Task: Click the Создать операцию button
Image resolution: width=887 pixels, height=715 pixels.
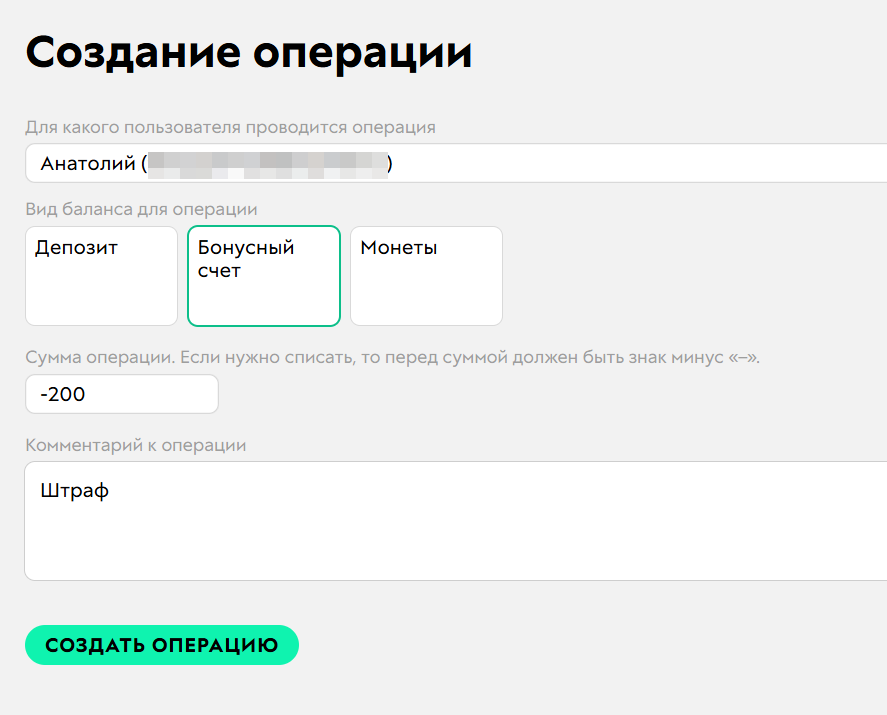Action: tap(161, 645)
